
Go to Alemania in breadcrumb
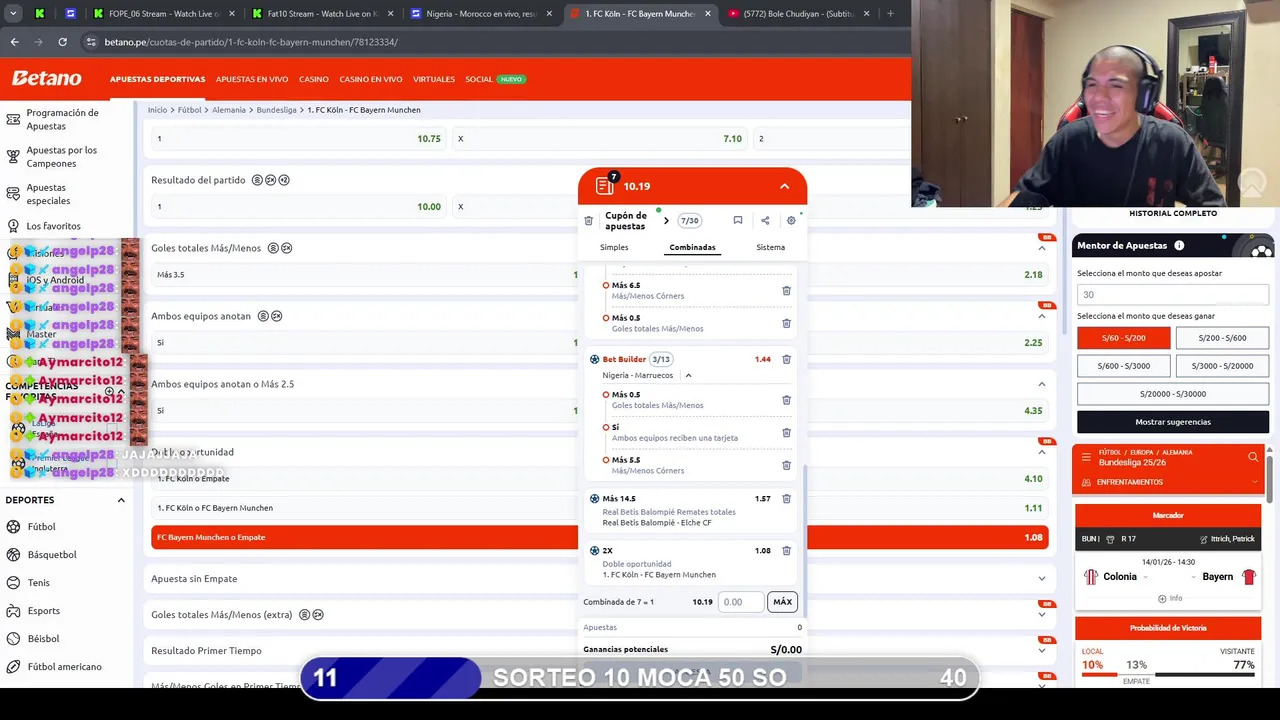(229, 110)
